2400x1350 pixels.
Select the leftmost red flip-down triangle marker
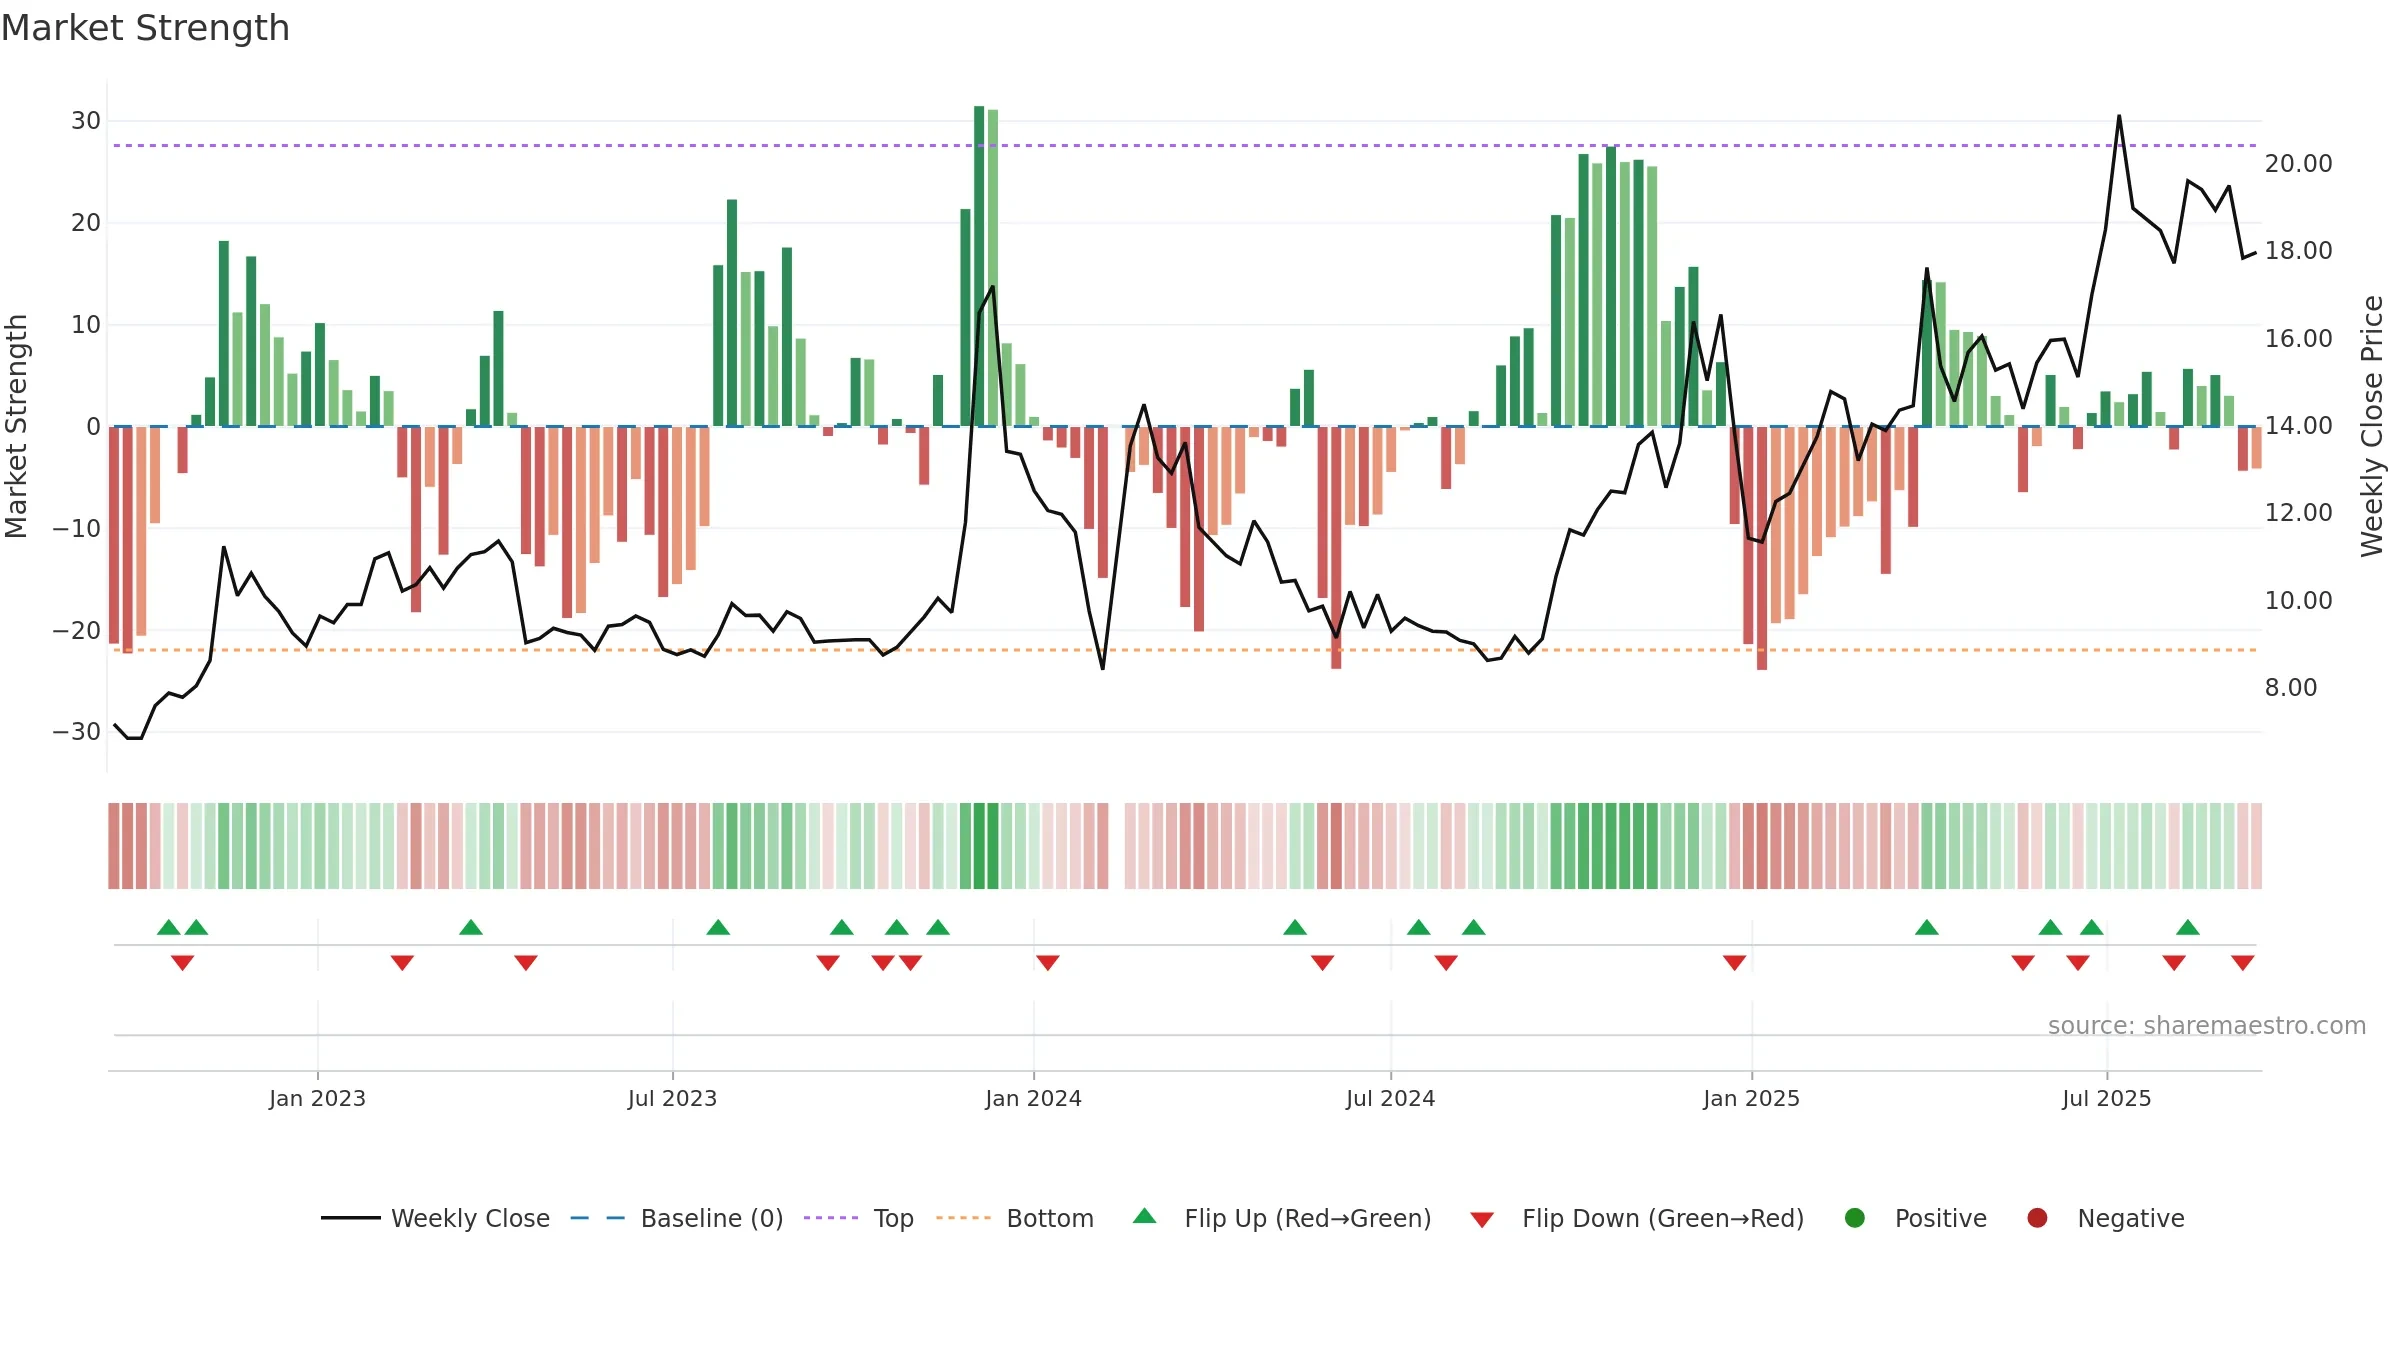pos(182,963)
